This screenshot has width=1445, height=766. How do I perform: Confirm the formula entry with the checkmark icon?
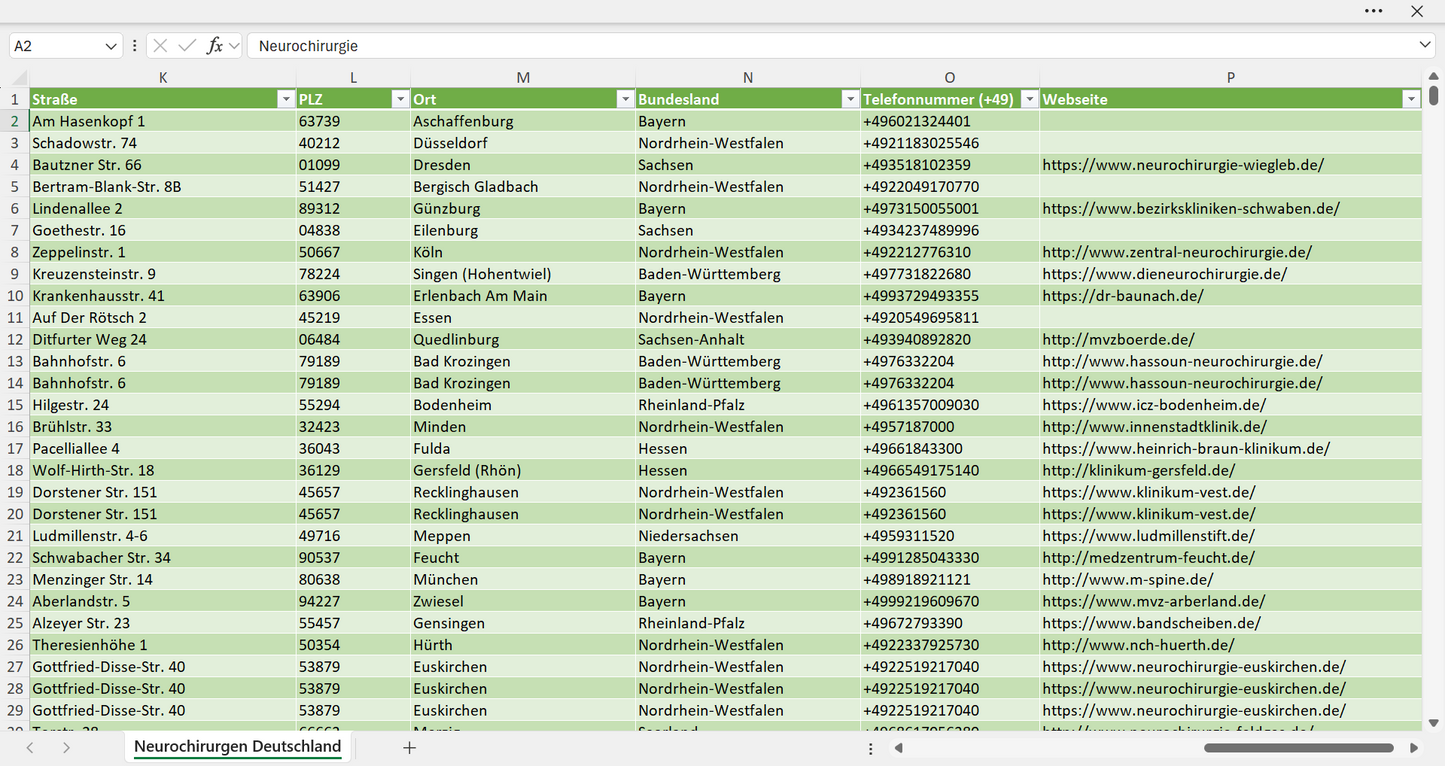[x=187, y=46]
